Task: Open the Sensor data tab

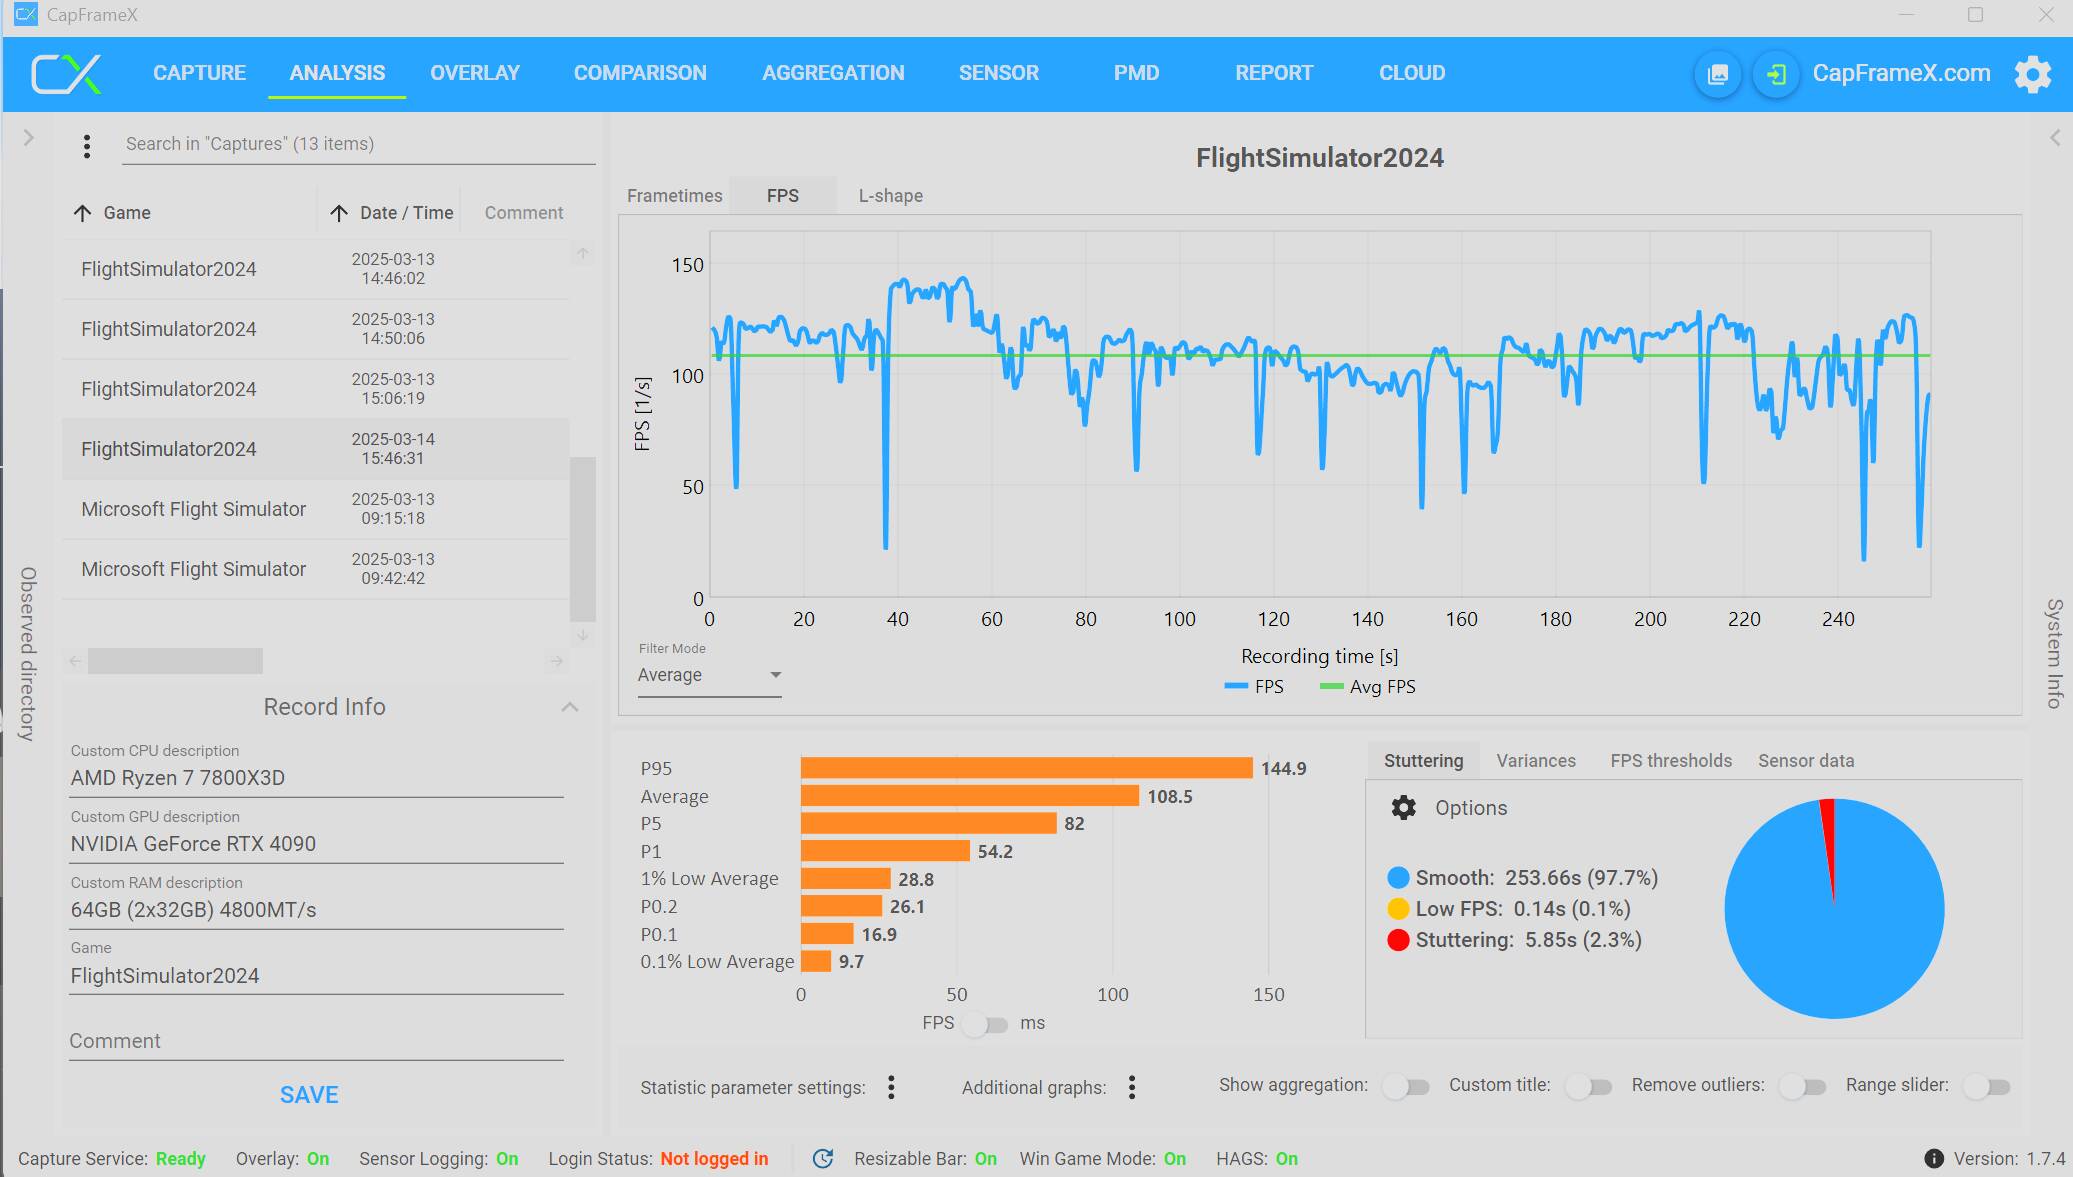Action: tap(1806, 761)
